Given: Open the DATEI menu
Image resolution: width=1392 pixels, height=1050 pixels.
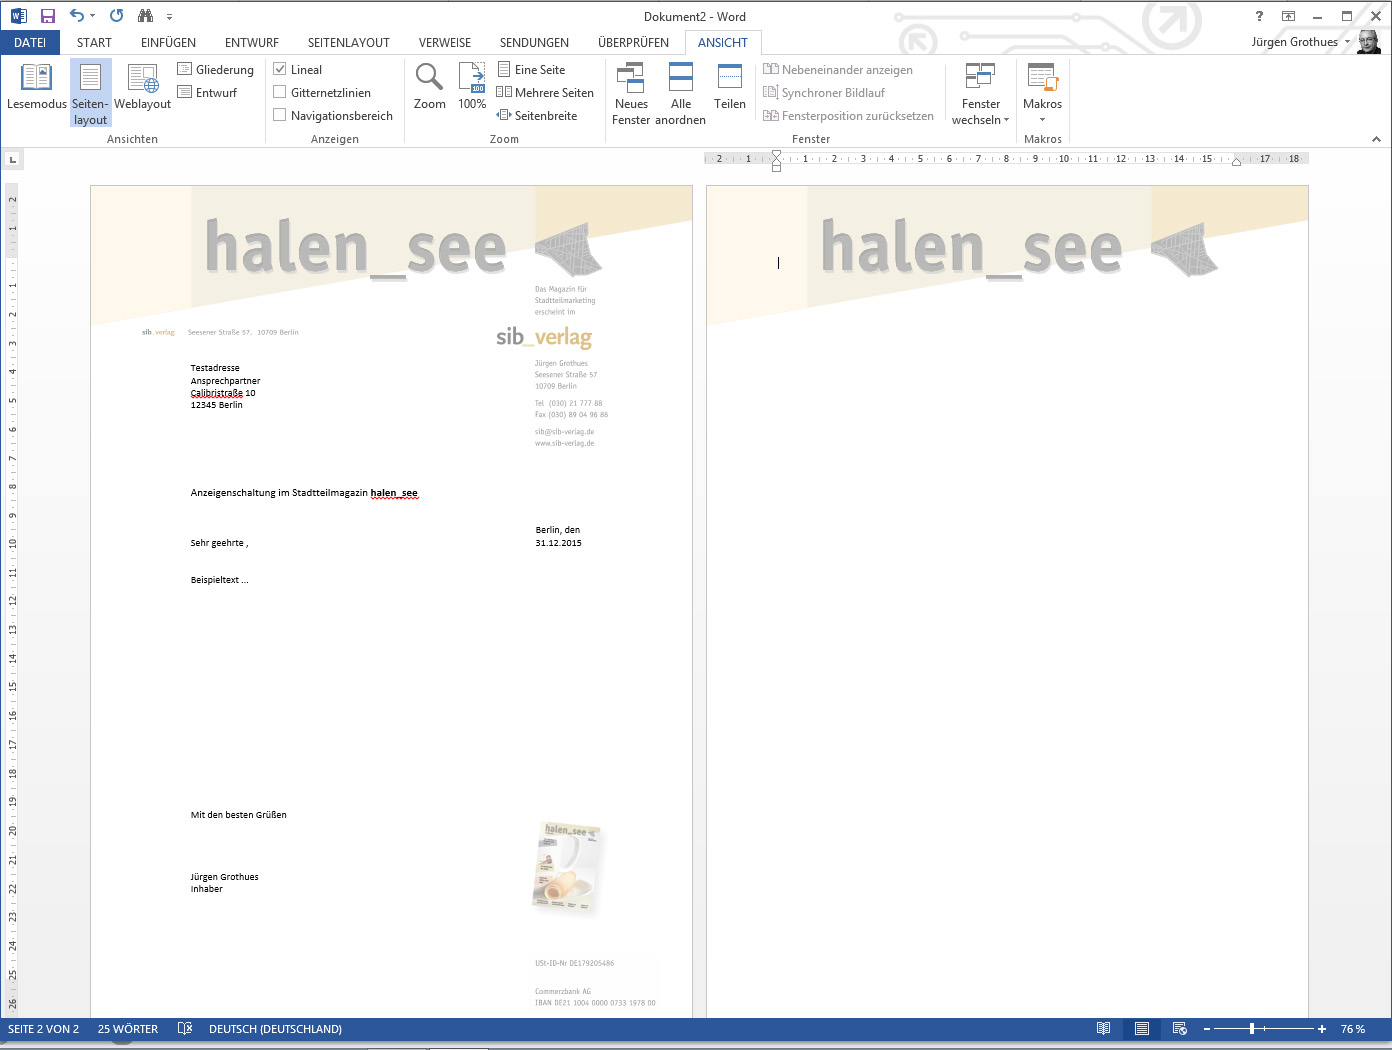Looking at the screenshot, I should 30,43.
